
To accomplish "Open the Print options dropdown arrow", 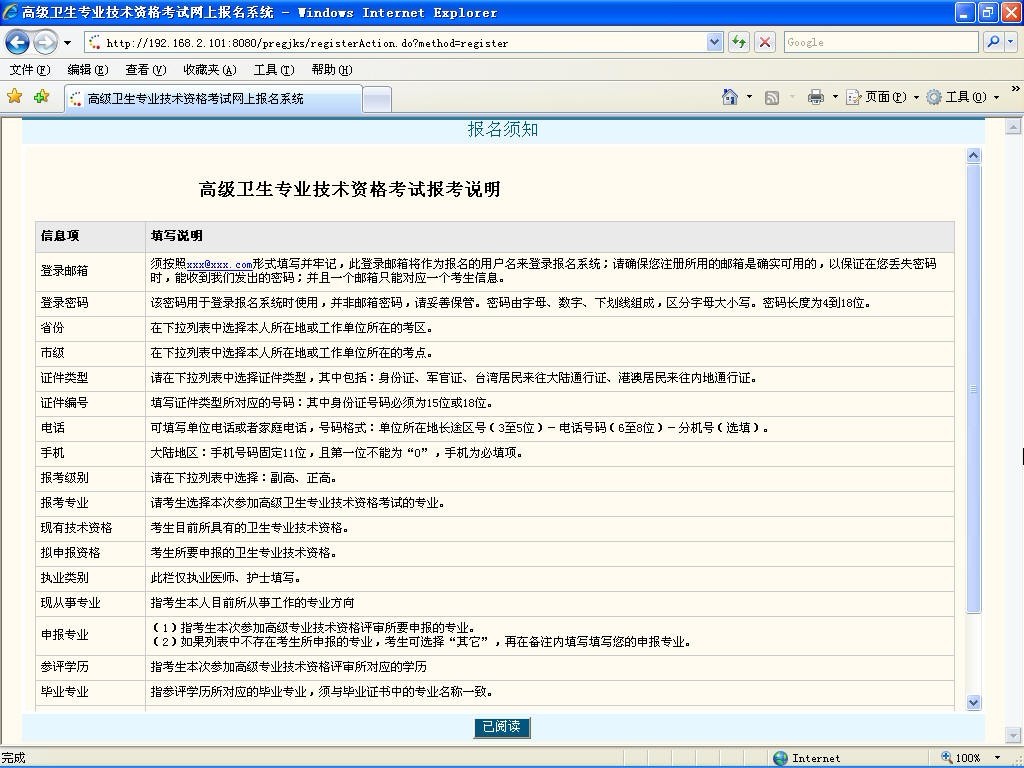I will 835,97.
